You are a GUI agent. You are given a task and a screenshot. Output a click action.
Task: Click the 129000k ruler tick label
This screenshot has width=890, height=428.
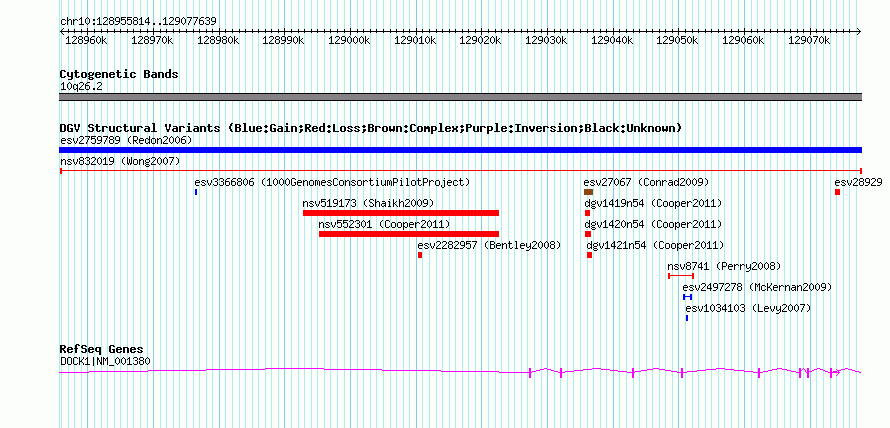tap(349, 40)
